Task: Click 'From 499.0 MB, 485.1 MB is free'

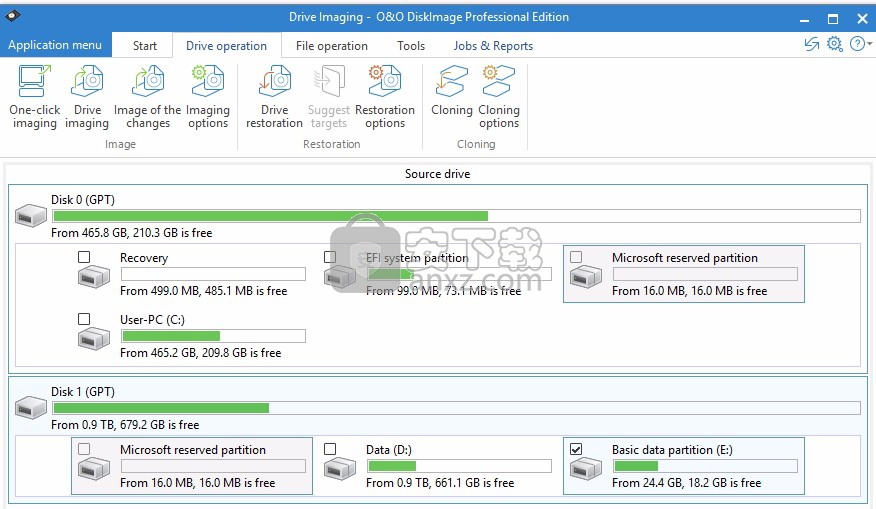Action: click(203, 291)
